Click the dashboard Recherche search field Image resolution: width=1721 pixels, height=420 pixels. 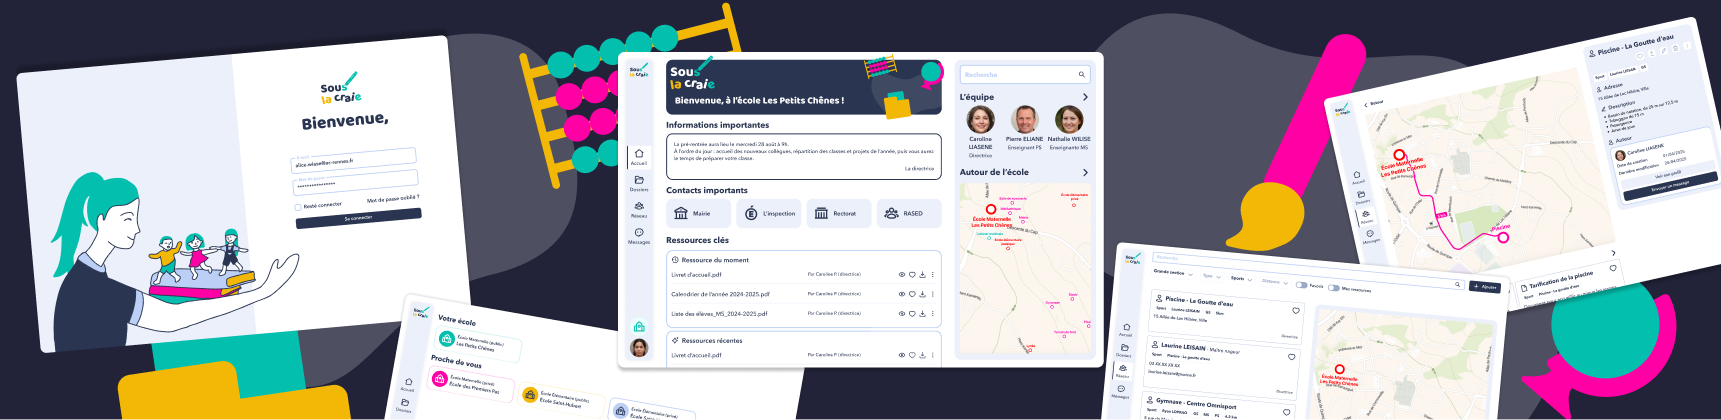[x=1025, y=75]
